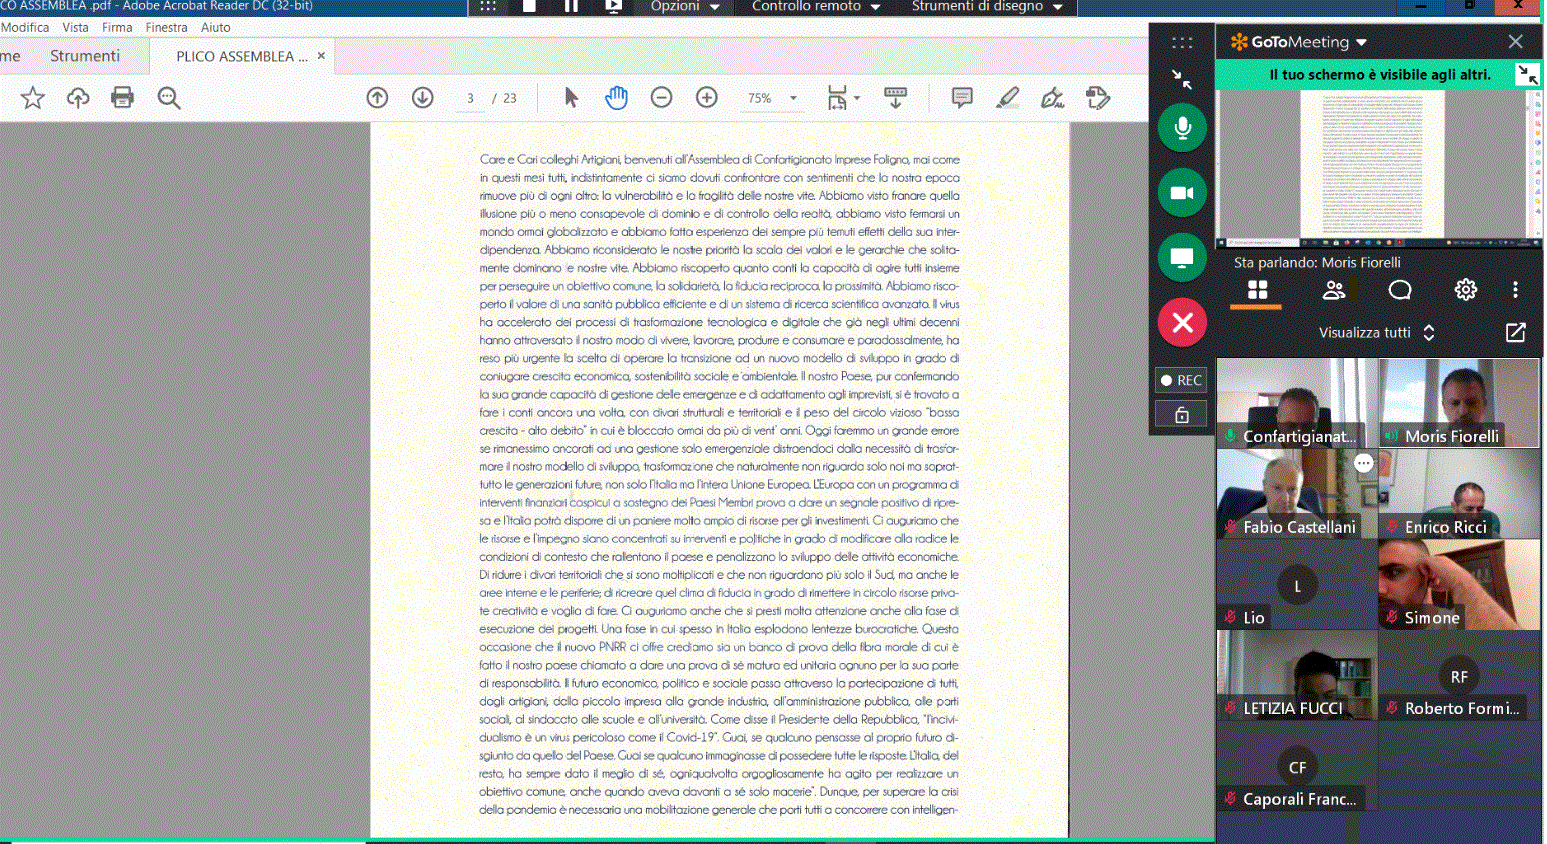The height and width of the screenshot is (844, 1547).
Task: Zoom out with the minus circle button
Action: point(661,97)
